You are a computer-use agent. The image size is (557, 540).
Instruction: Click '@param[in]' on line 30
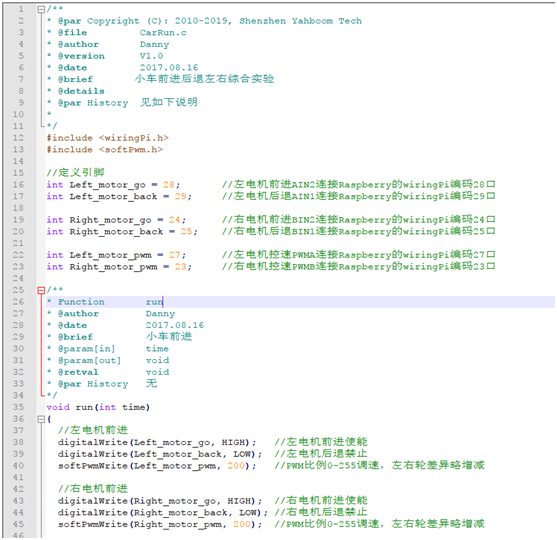coord(87,349)
